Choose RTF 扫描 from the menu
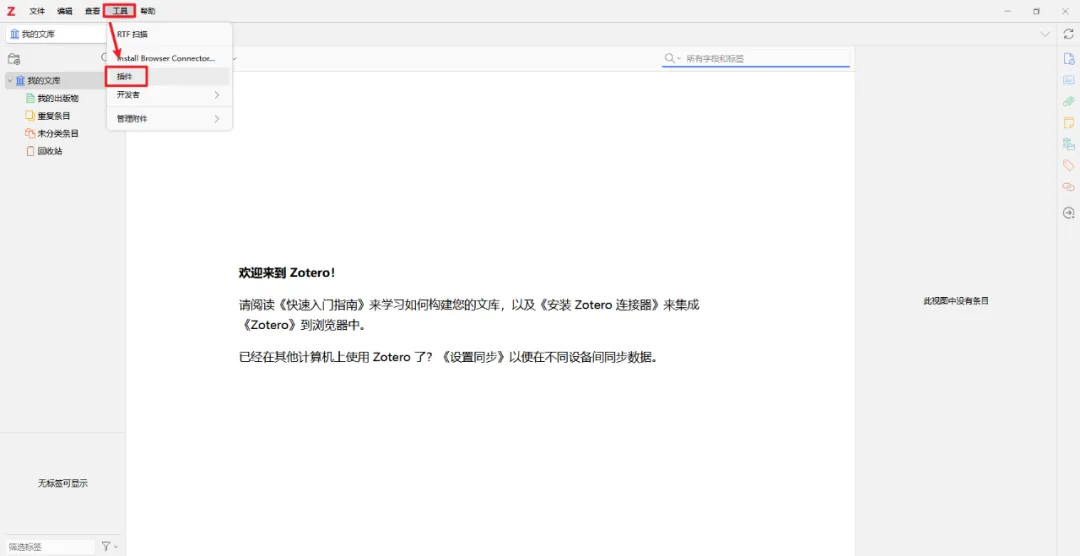This screenshot has width=1080, height=556. tap(169, 34)
